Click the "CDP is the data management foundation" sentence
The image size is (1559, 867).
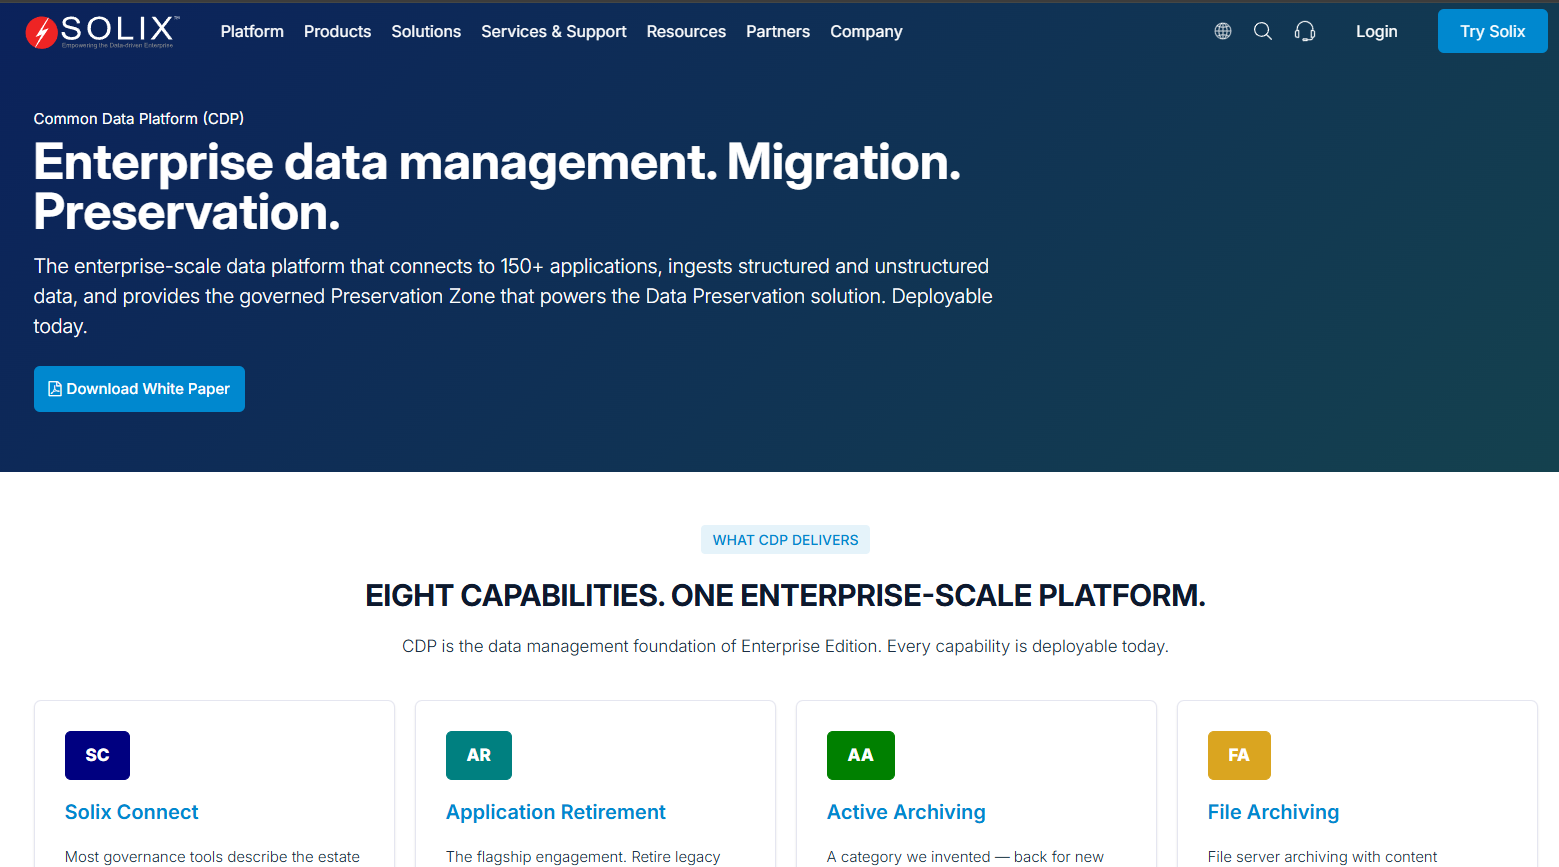pos(785,646)
